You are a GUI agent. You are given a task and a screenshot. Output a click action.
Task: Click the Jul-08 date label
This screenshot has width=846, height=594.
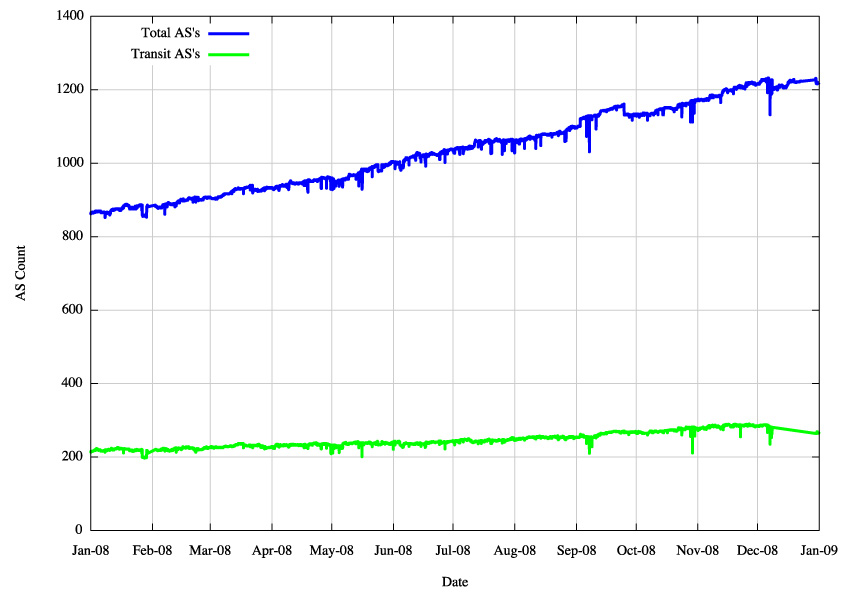pos(453,550)
